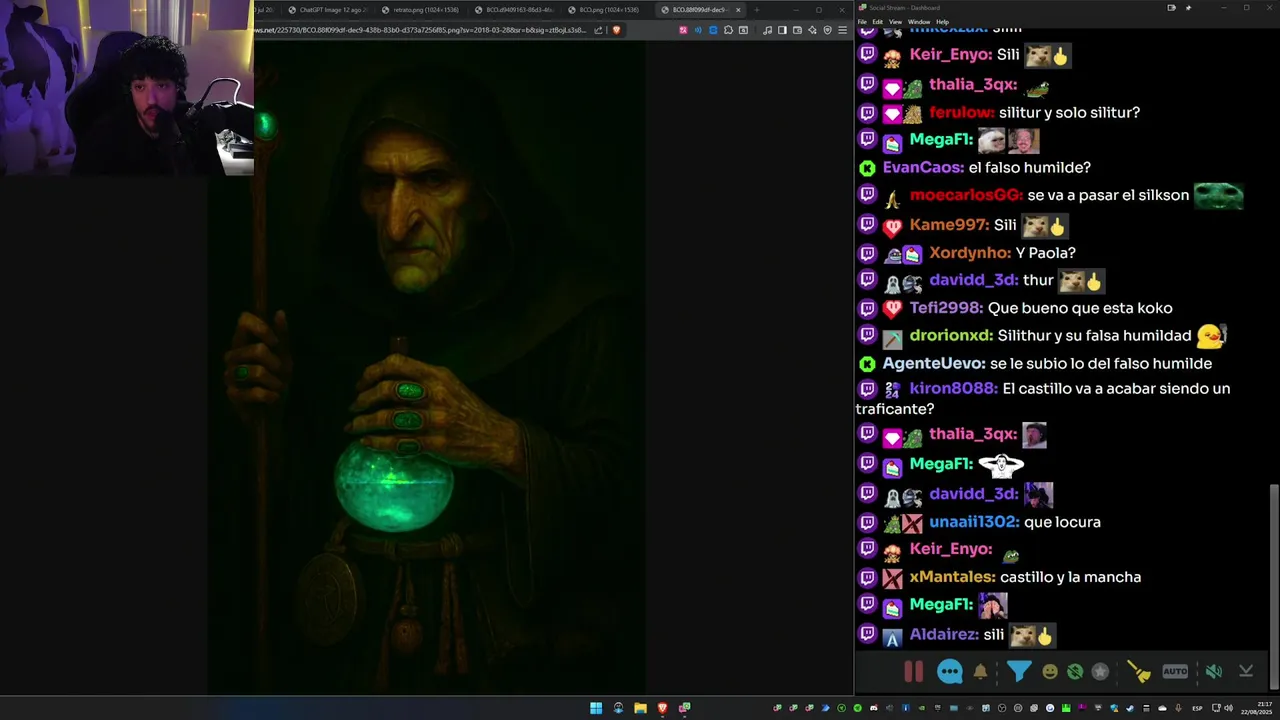This screenshot has width=1280, height=720.
Task: Toggle the browser sidebar panel icon
Action: click(782, 30)
